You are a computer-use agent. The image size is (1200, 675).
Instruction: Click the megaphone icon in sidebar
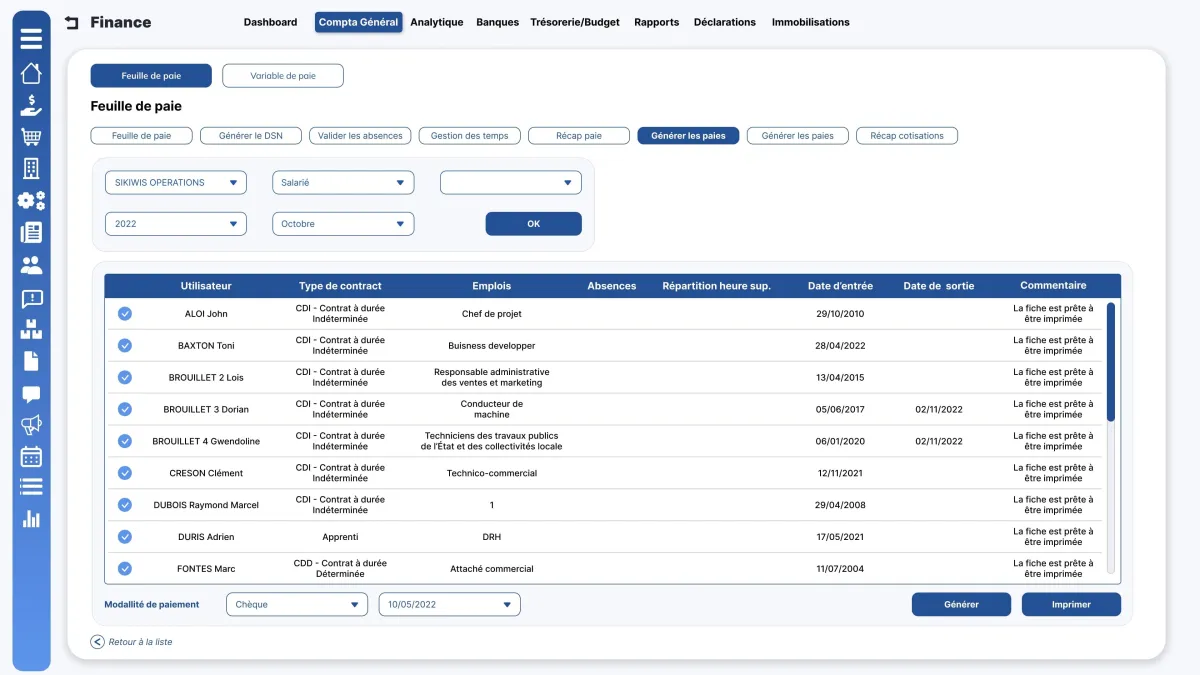(x=31, y=425)
